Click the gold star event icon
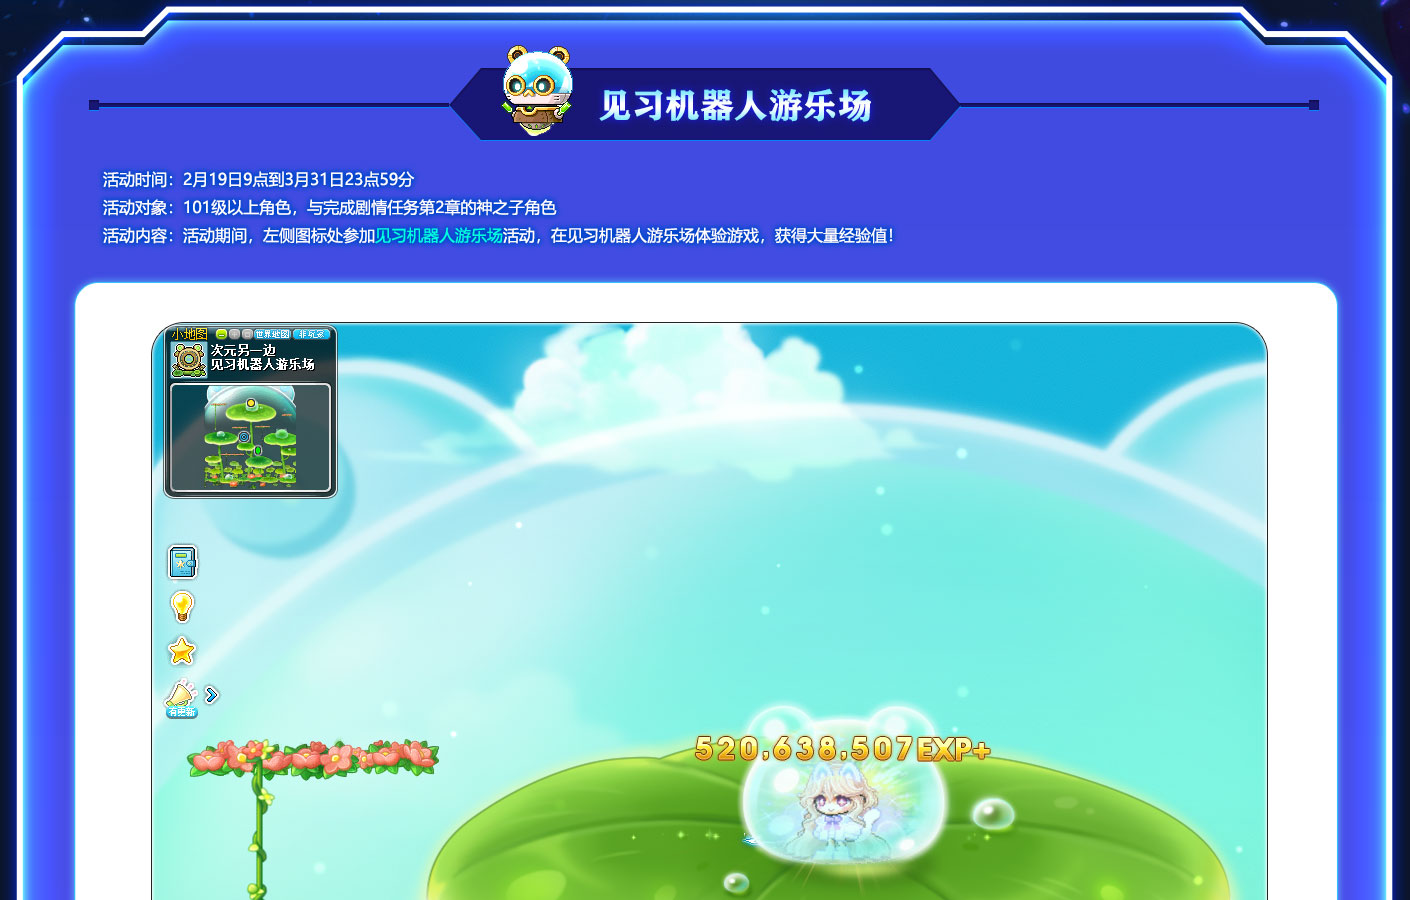 pos(182,651)
